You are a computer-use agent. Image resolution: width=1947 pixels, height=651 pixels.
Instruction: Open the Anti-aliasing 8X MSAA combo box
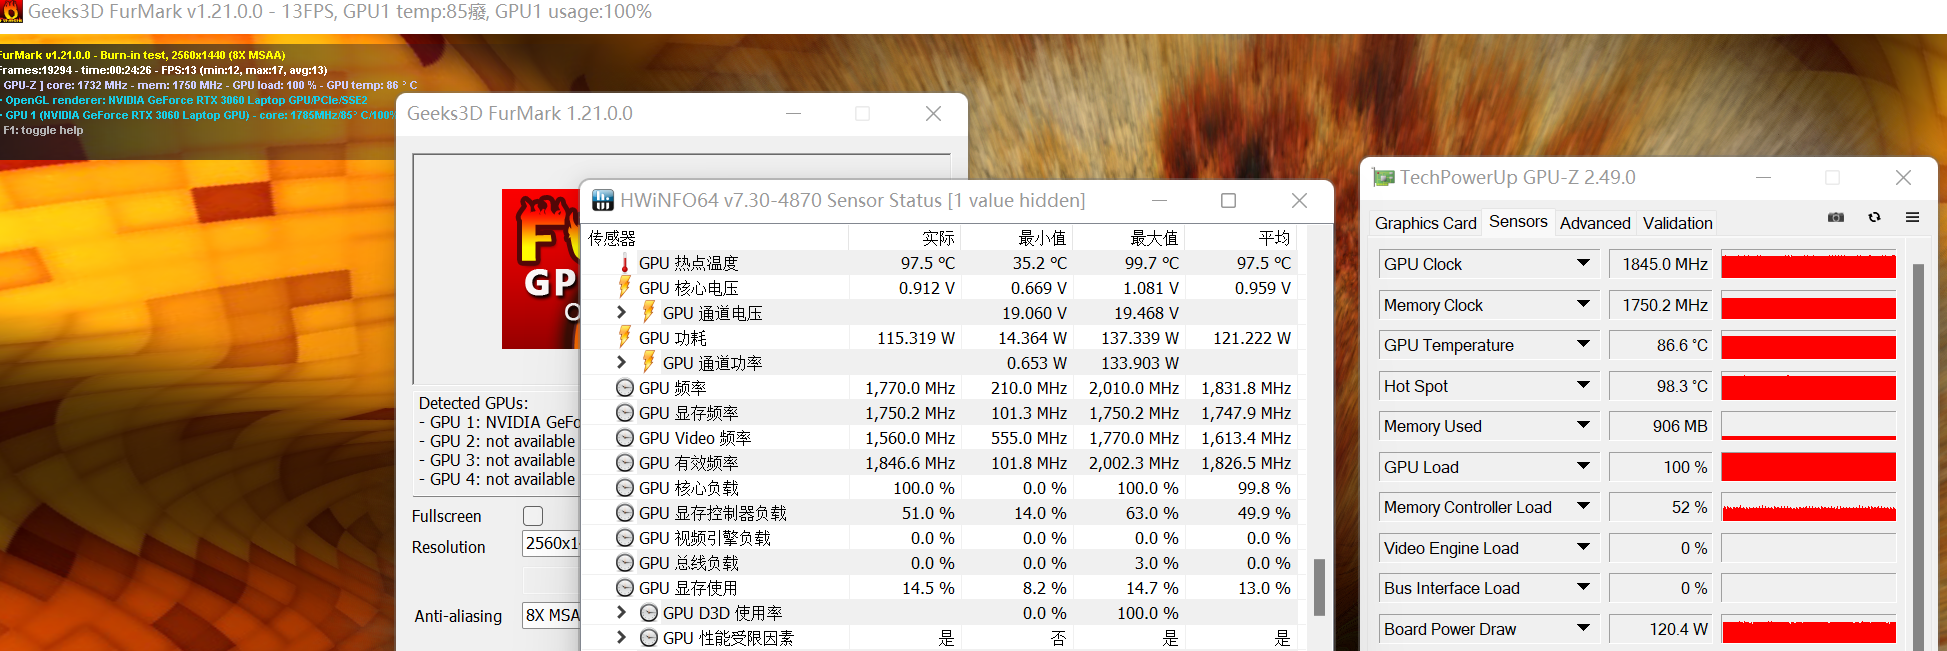(x=551, y=616)
